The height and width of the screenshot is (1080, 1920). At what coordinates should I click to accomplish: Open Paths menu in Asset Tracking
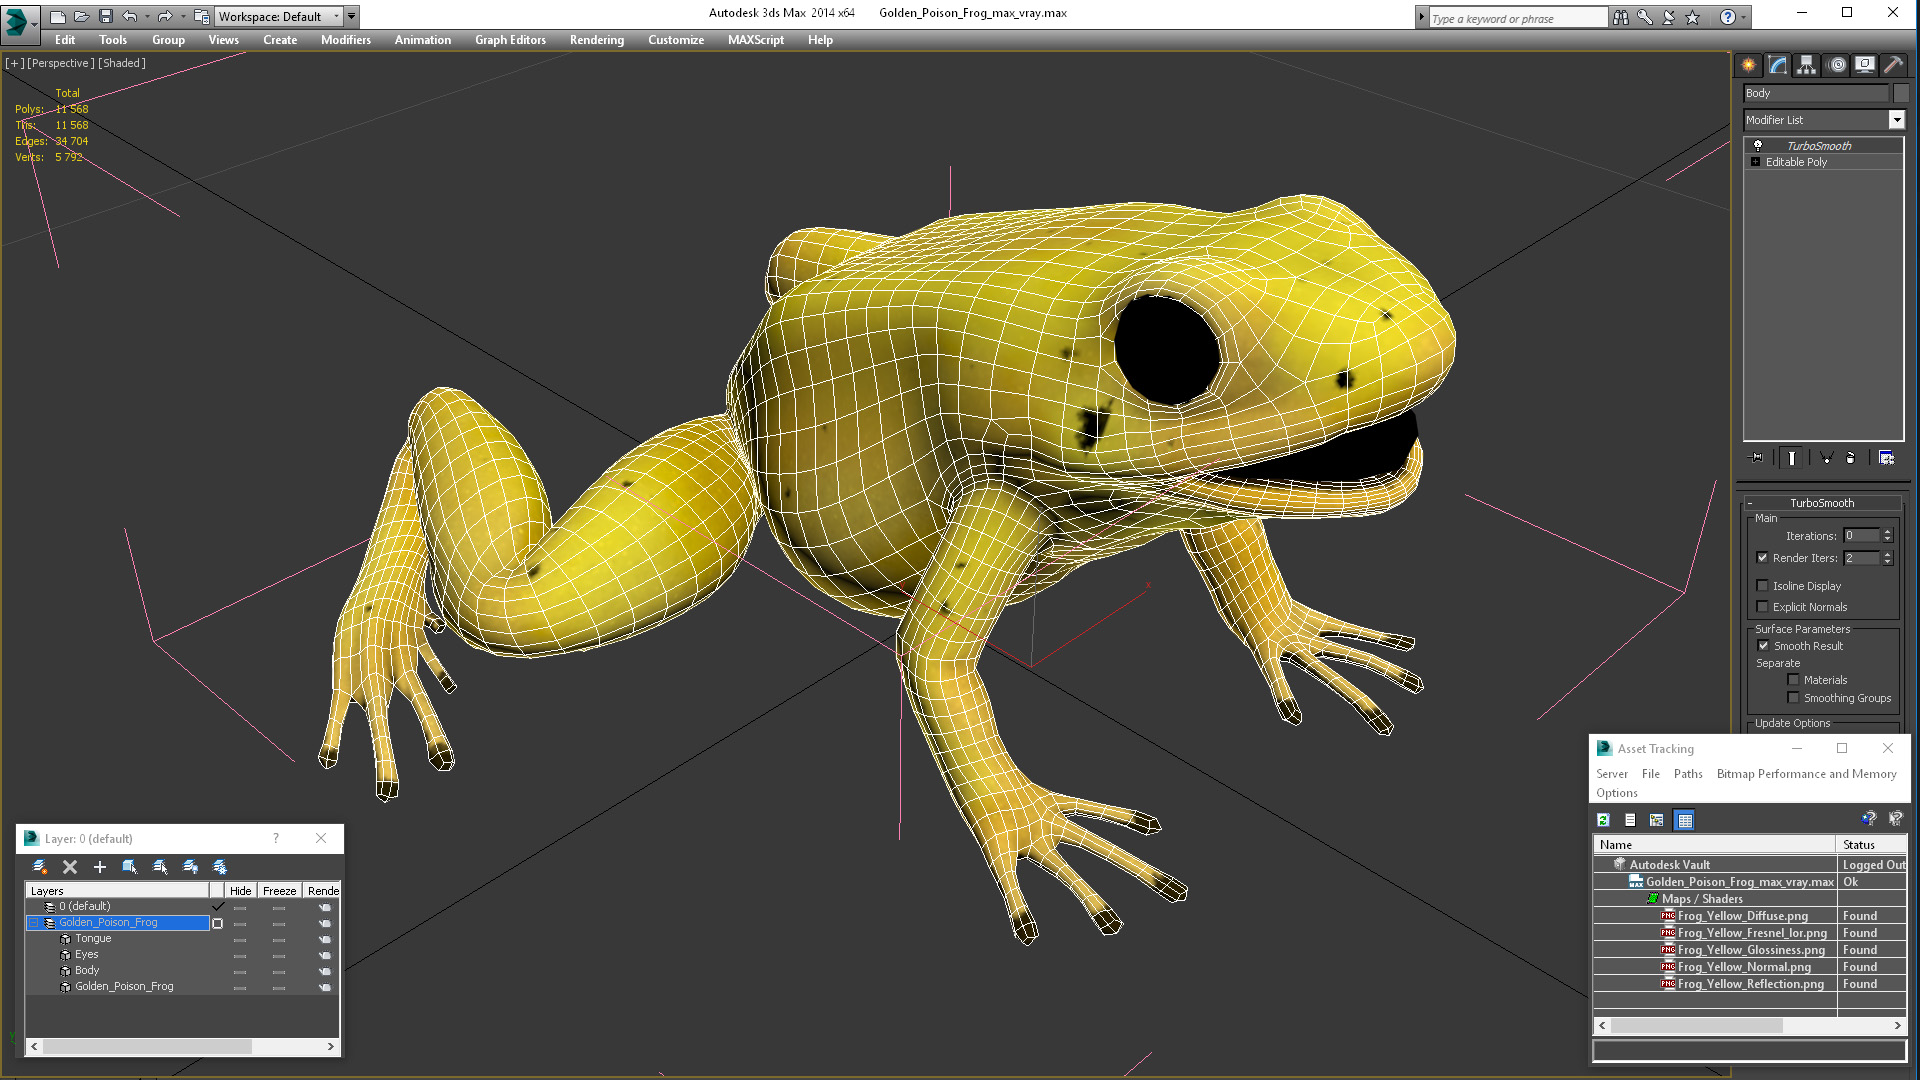pyautogui.click(x=1688, y=774)
